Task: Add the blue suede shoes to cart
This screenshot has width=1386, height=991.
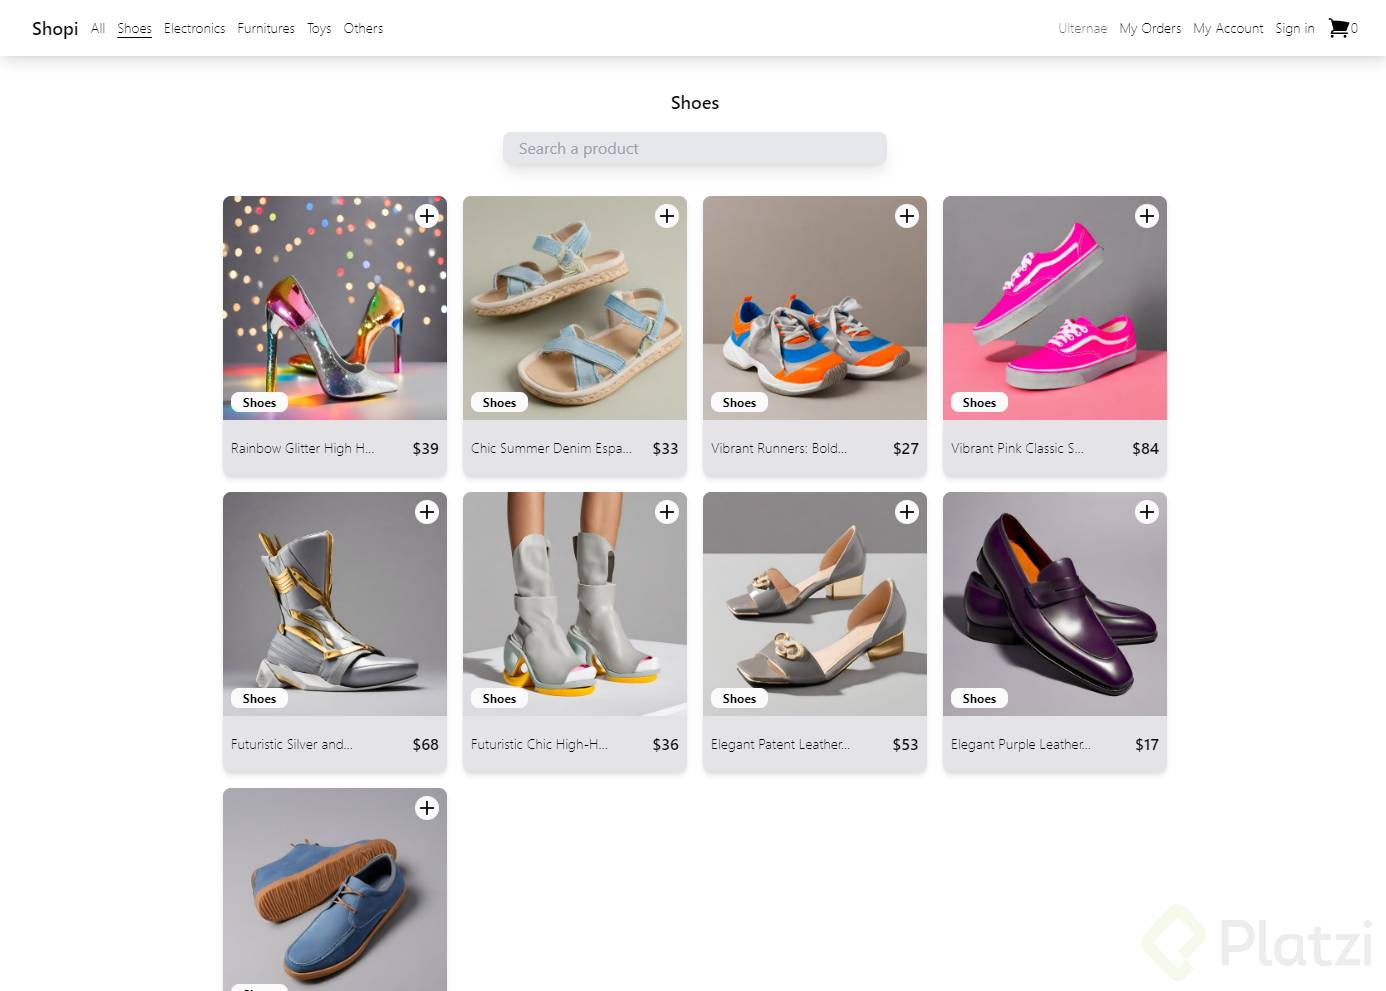Action: click(427, 808)
